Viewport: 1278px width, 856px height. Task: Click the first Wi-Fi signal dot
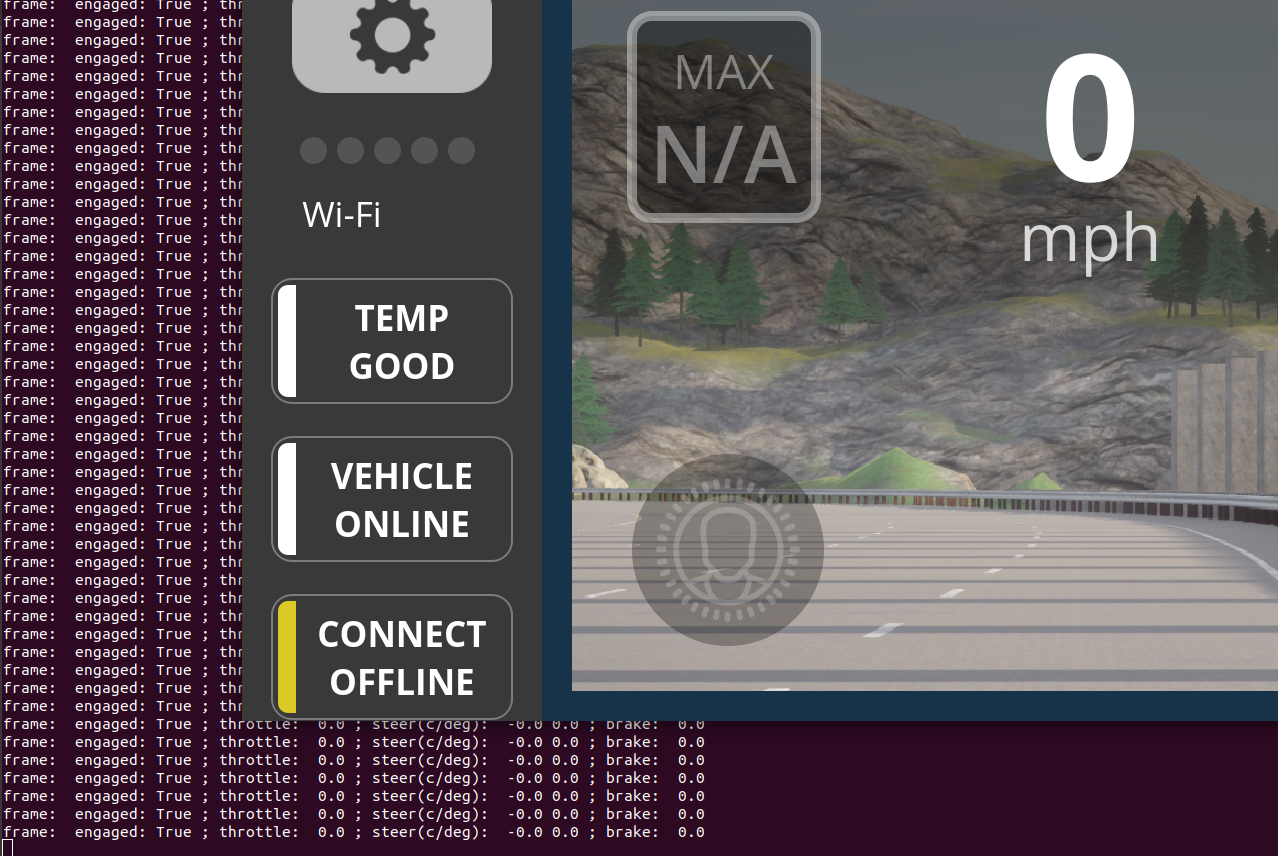click(312, 150)
